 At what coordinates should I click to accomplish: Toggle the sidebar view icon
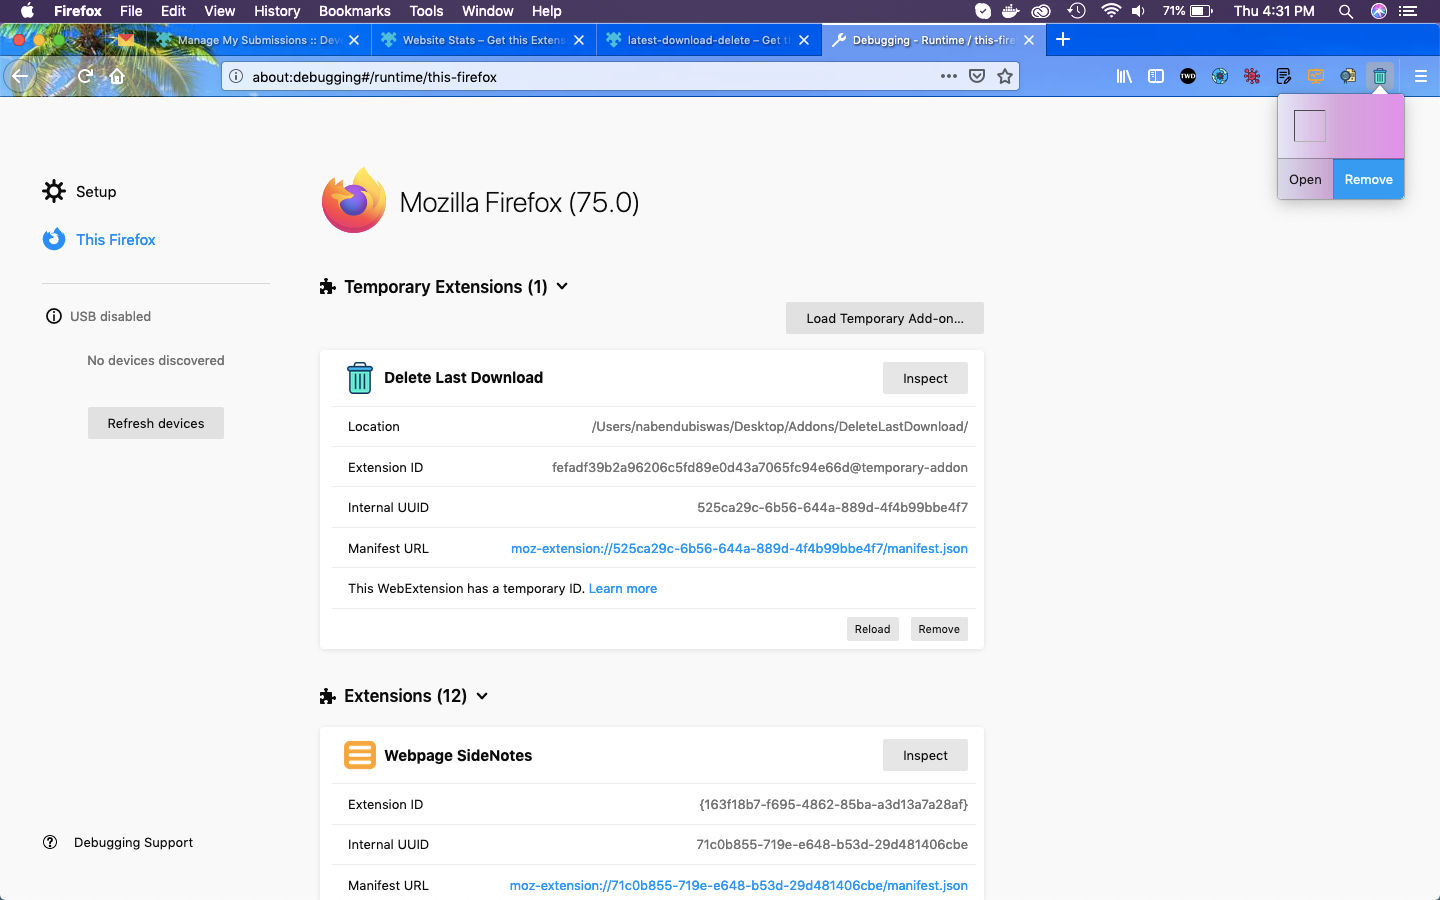tap(1156, 76)
